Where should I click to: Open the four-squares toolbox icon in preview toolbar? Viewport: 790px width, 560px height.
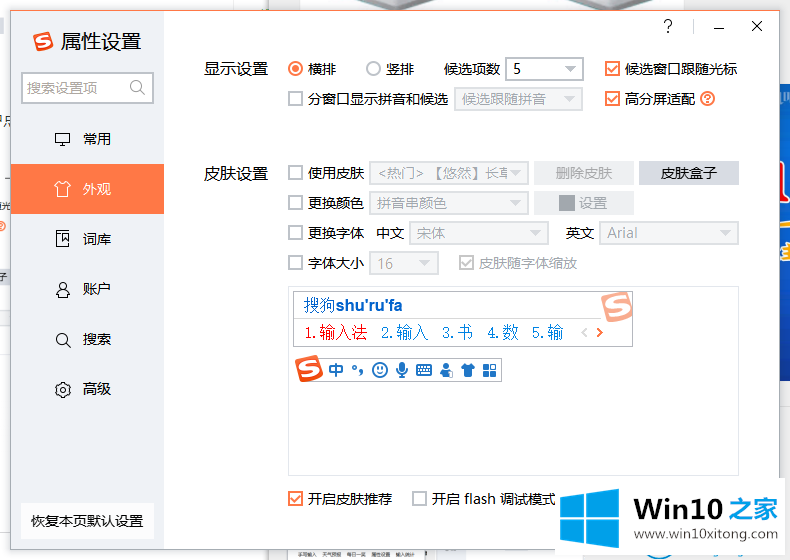[x=490, y=370]
